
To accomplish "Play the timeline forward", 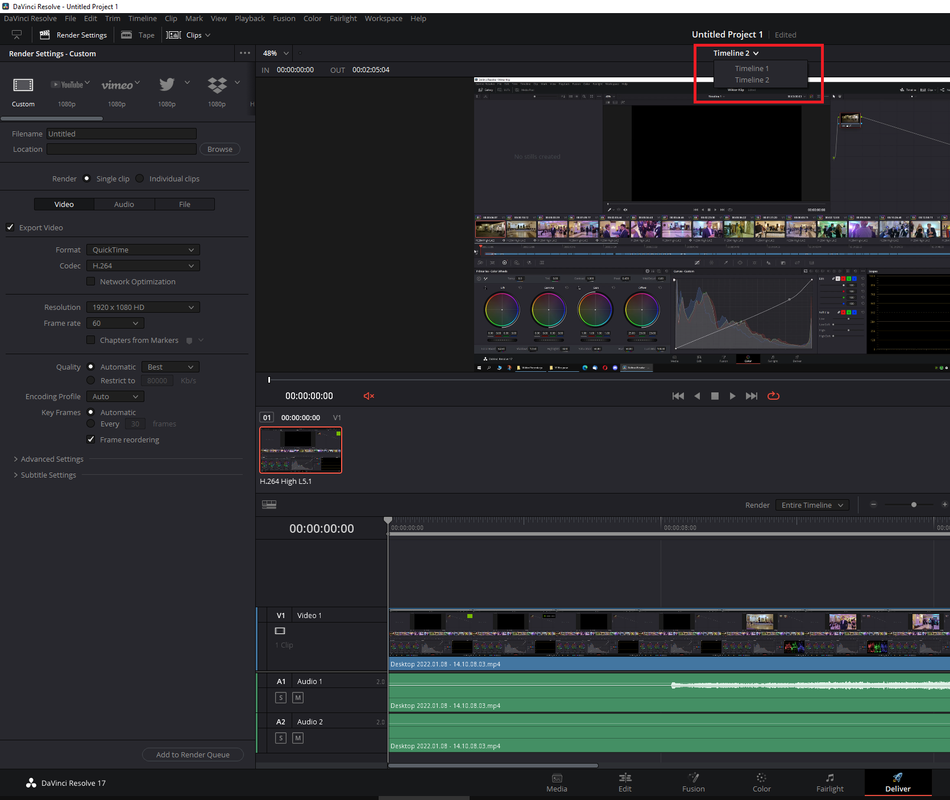I will (732, 396).
